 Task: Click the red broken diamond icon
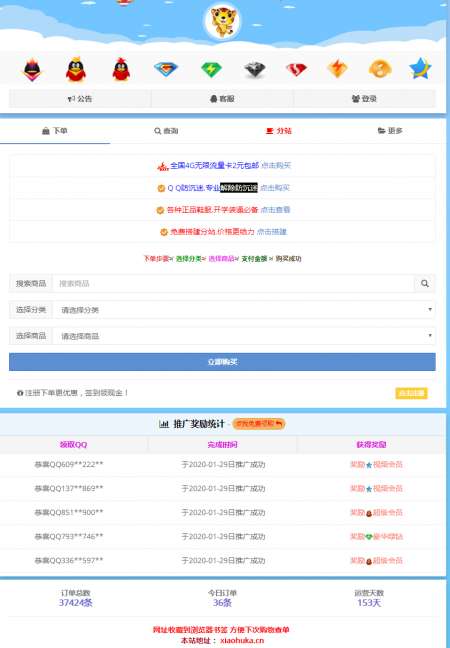296,69
